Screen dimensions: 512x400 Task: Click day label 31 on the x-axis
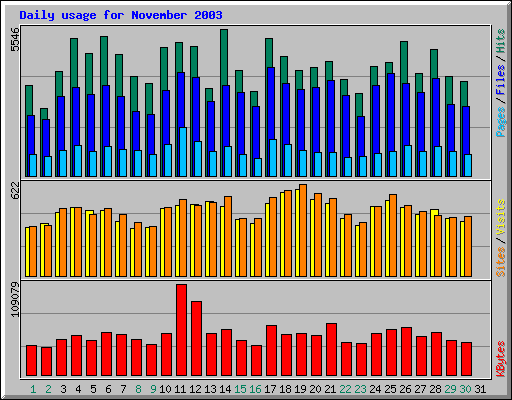[x=480, y=389]
